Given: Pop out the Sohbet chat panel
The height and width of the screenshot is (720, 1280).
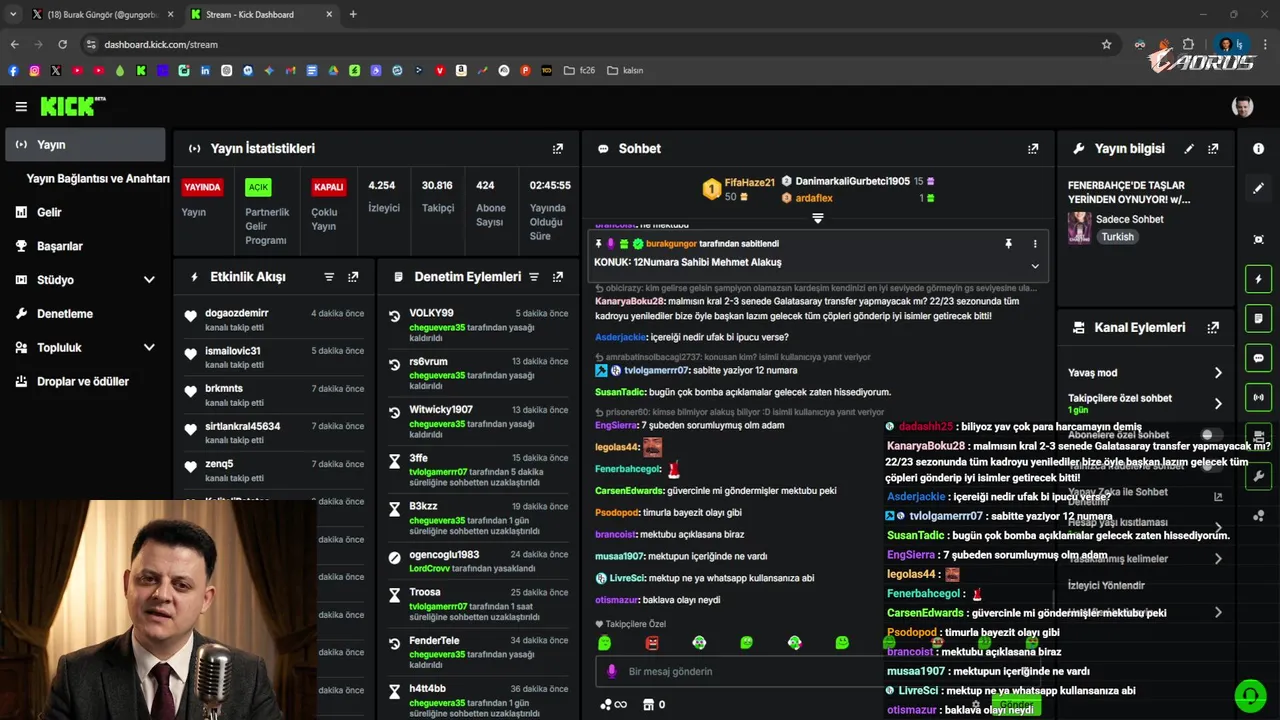Looking at the screenshot, I should (1033, 149).
